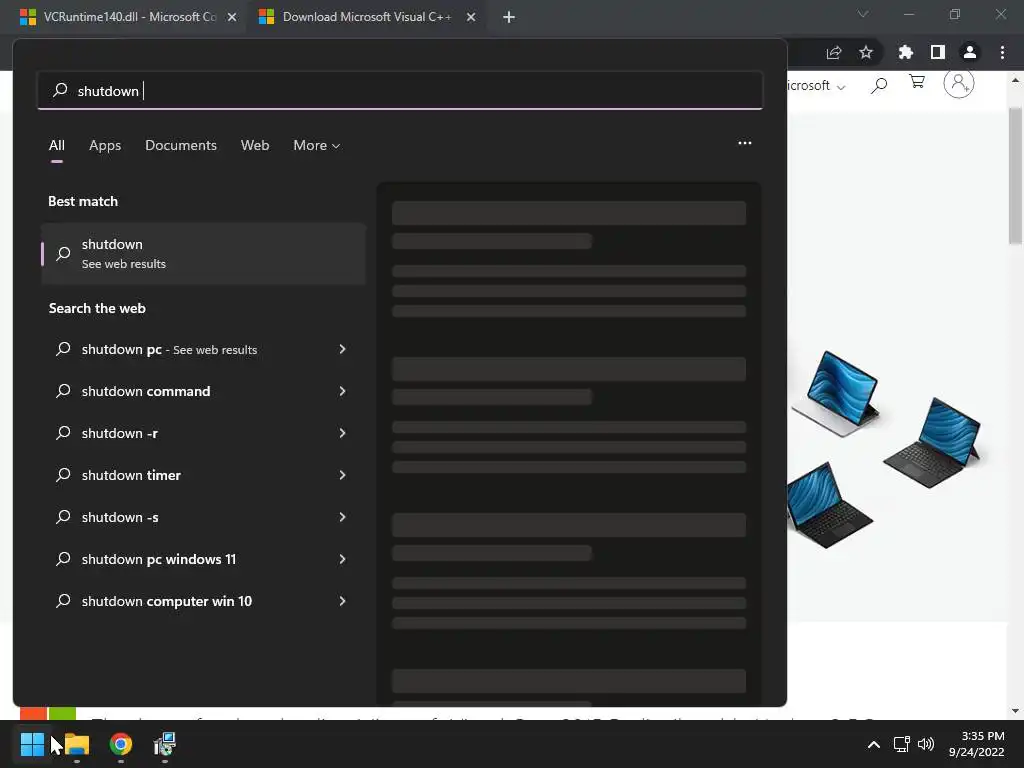Click the magnifier icon in search box
The image size is (1024, 768).
[x=60, y=89]
